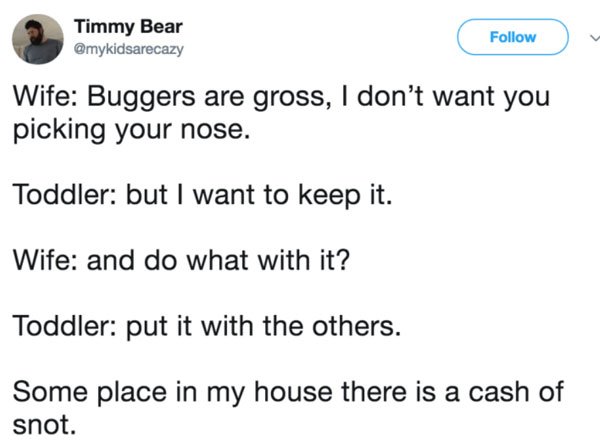Click the word "house" in the last paragraph

[293, 392]
